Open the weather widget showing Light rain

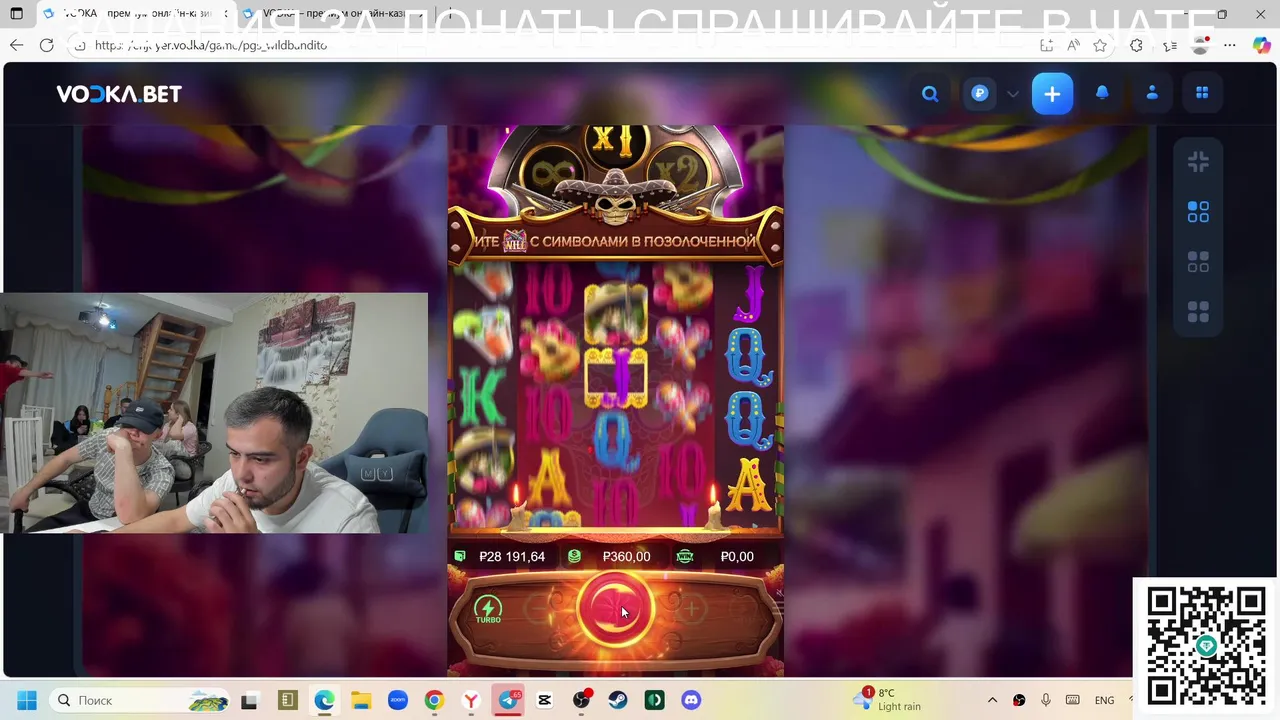click(888, 699)
